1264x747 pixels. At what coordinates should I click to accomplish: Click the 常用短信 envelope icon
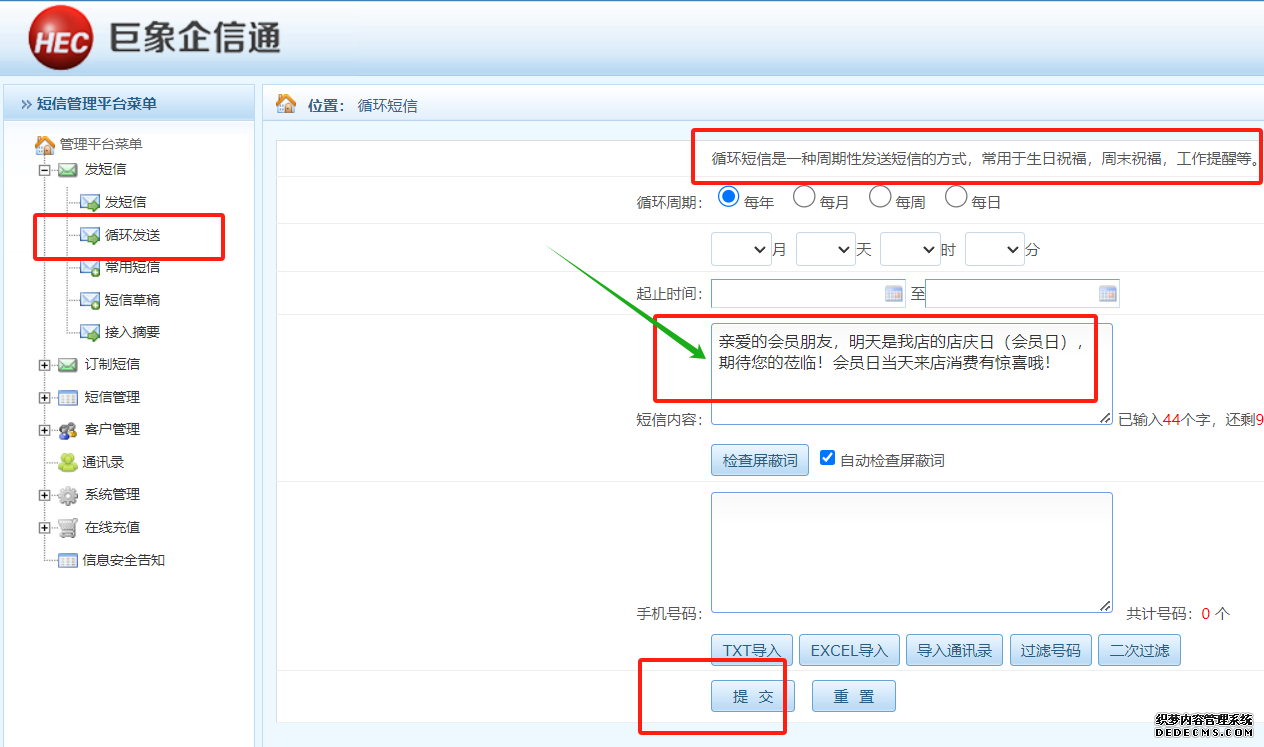pos(90,267)
